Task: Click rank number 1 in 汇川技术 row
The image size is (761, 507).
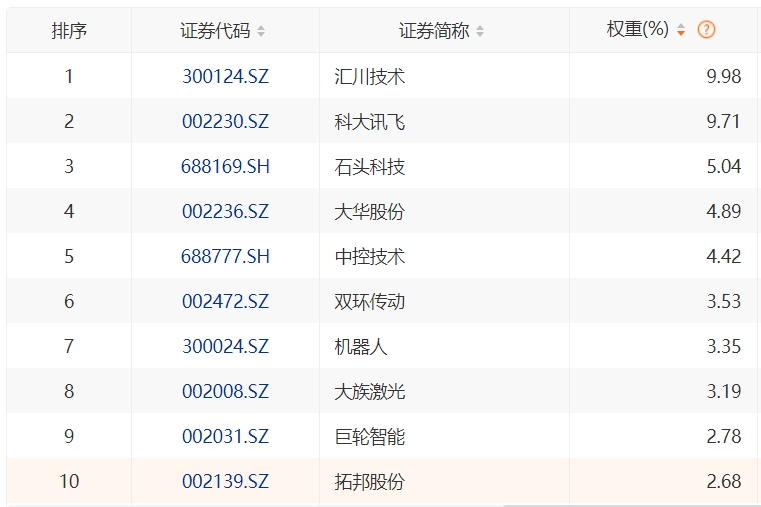Action: 69,76
